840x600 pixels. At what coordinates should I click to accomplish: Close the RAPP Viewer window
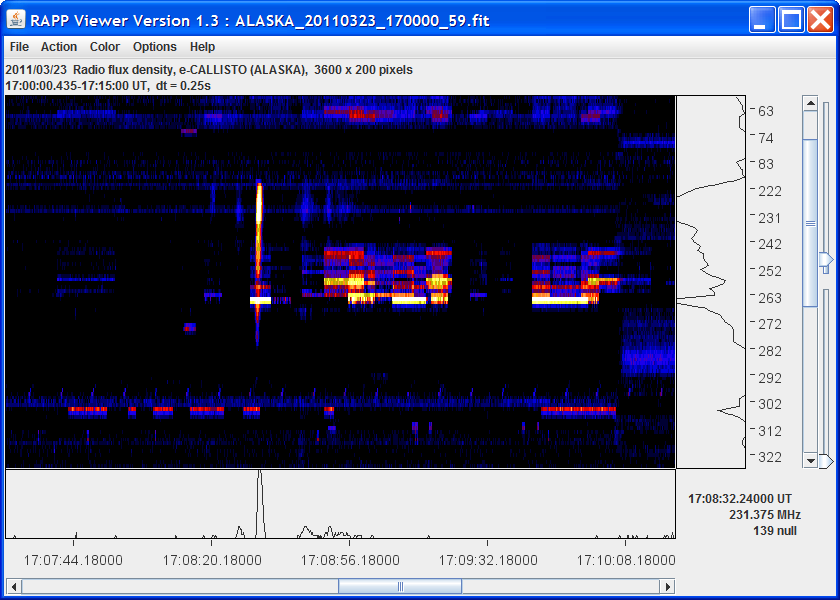[x=820, y=20]
